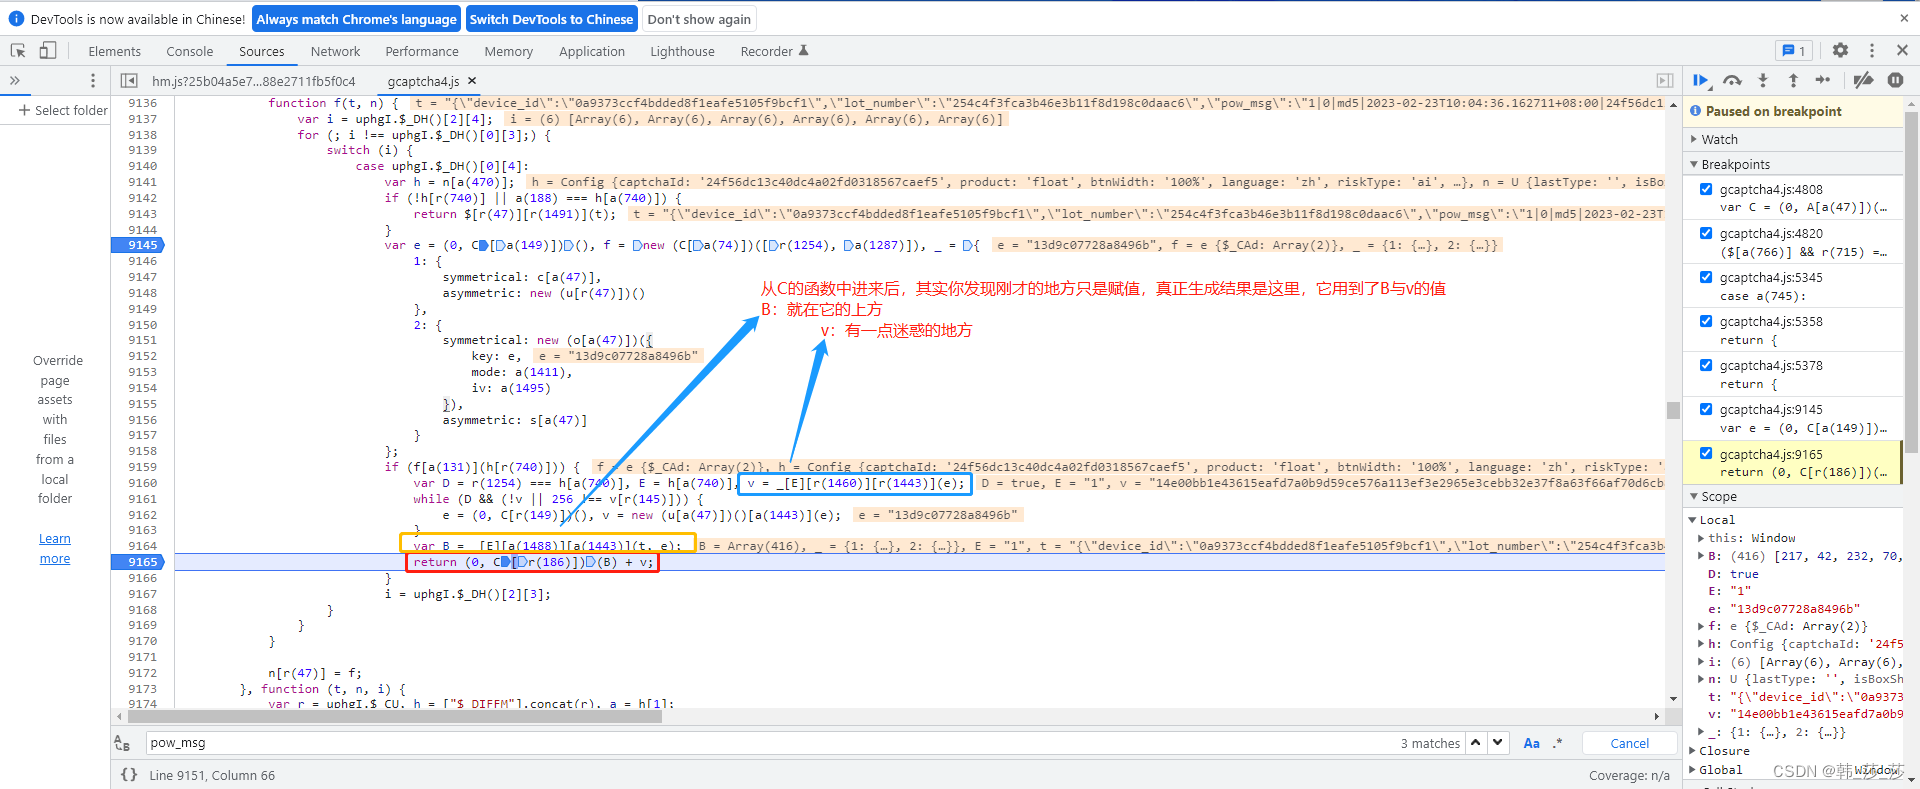The height and width of the screenshot is (789, 1920).
Task: Jump to previous search match
Action: (1476, 742)
